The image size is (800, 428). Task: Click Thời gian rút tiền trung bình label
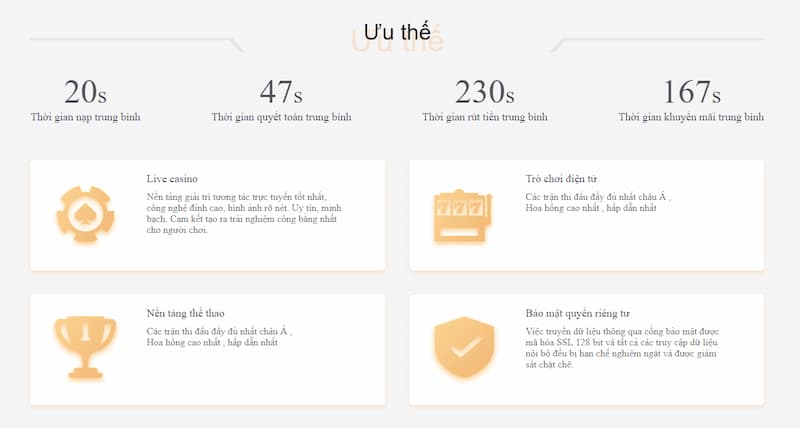click(484, 118)
